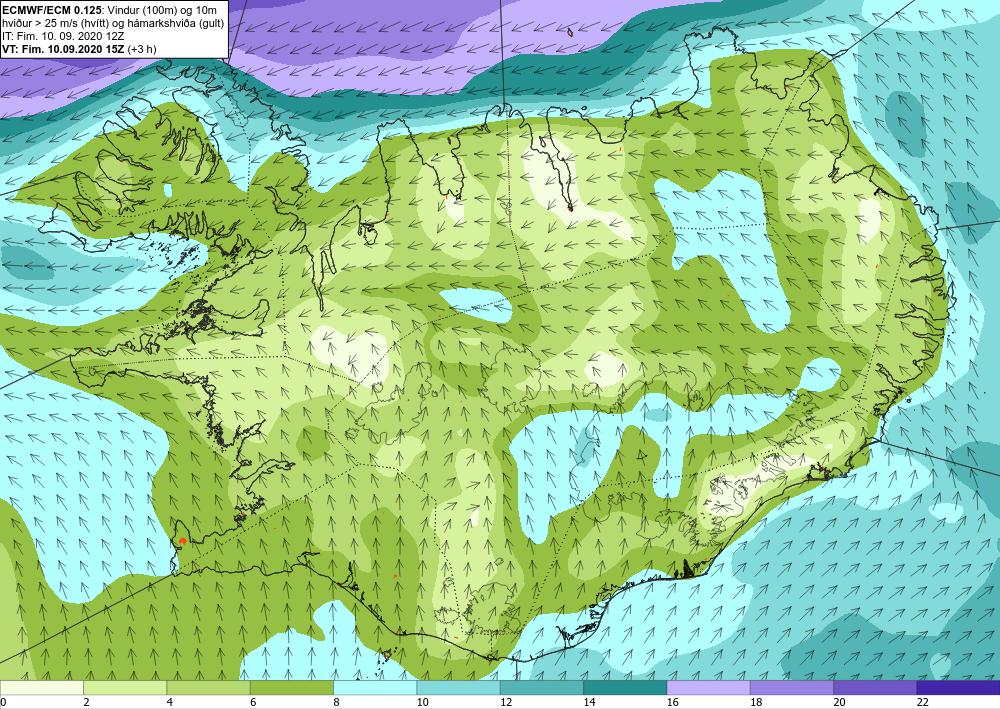Screen dimensions: 1000x709
Task: Choose the above 22 m/s dark indigo swatch
Action: tap(958, 687)
